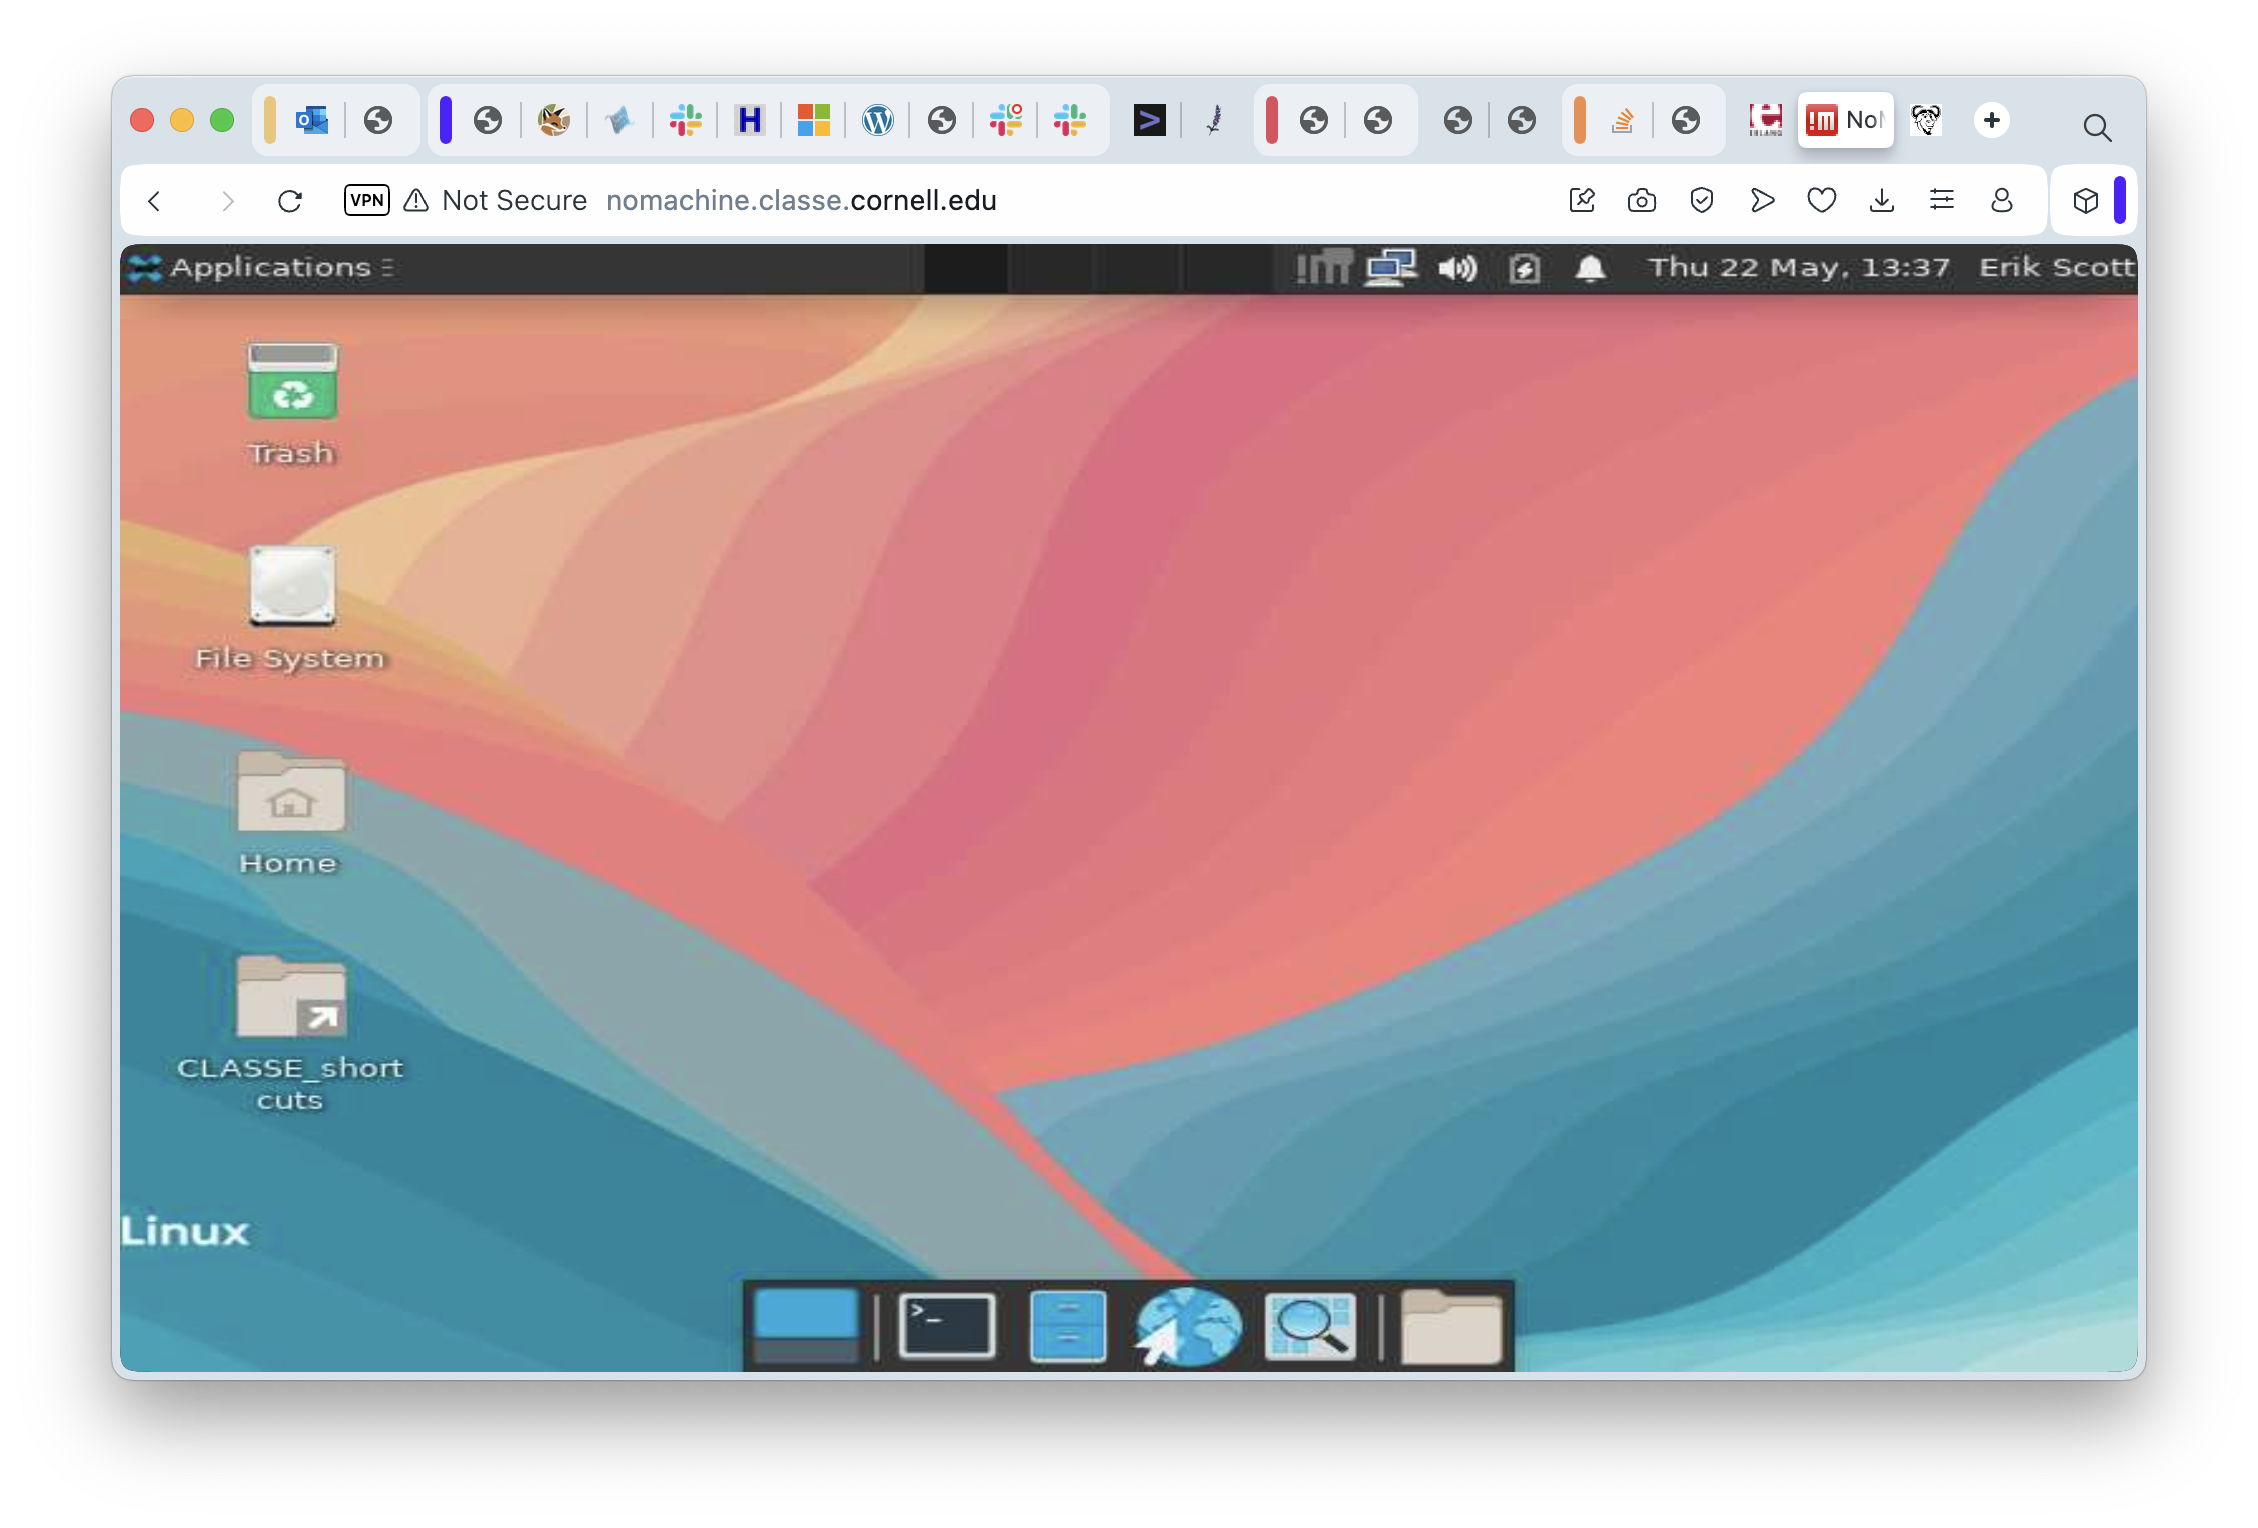Switch to the NoMachine browser tab

point(1845,121)
